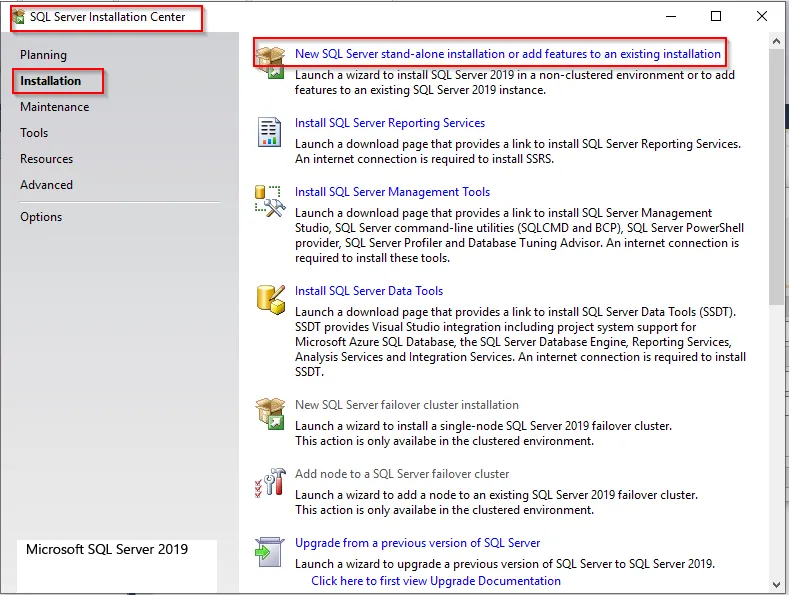Click the scrollbar up arrow
Screen dimensions: 789x595
pos(776,42)
